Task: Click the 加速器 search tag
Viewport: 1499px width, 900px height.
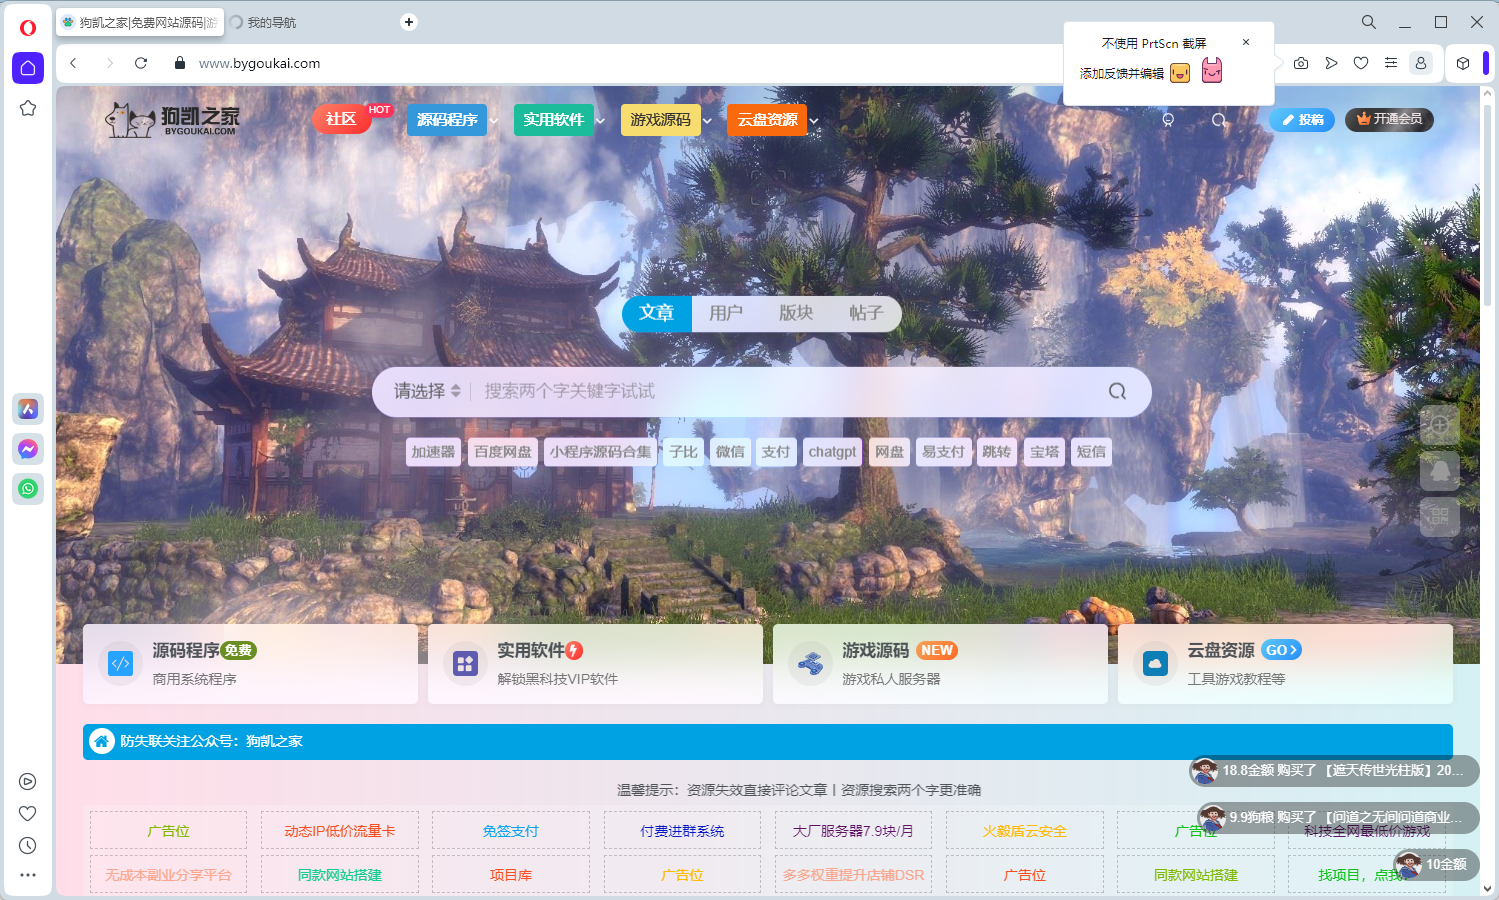Action: click(x=433, y=452)
